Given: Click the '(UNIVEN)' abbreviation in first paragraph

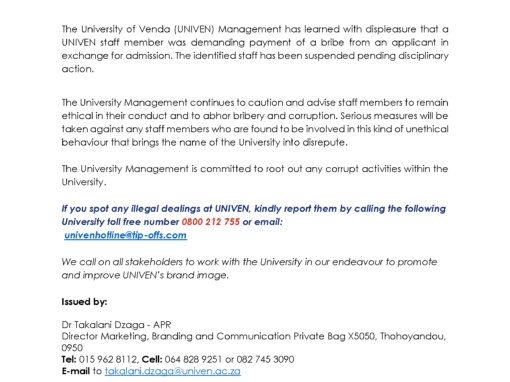Looking at the screenshot, I should (194, 29).
